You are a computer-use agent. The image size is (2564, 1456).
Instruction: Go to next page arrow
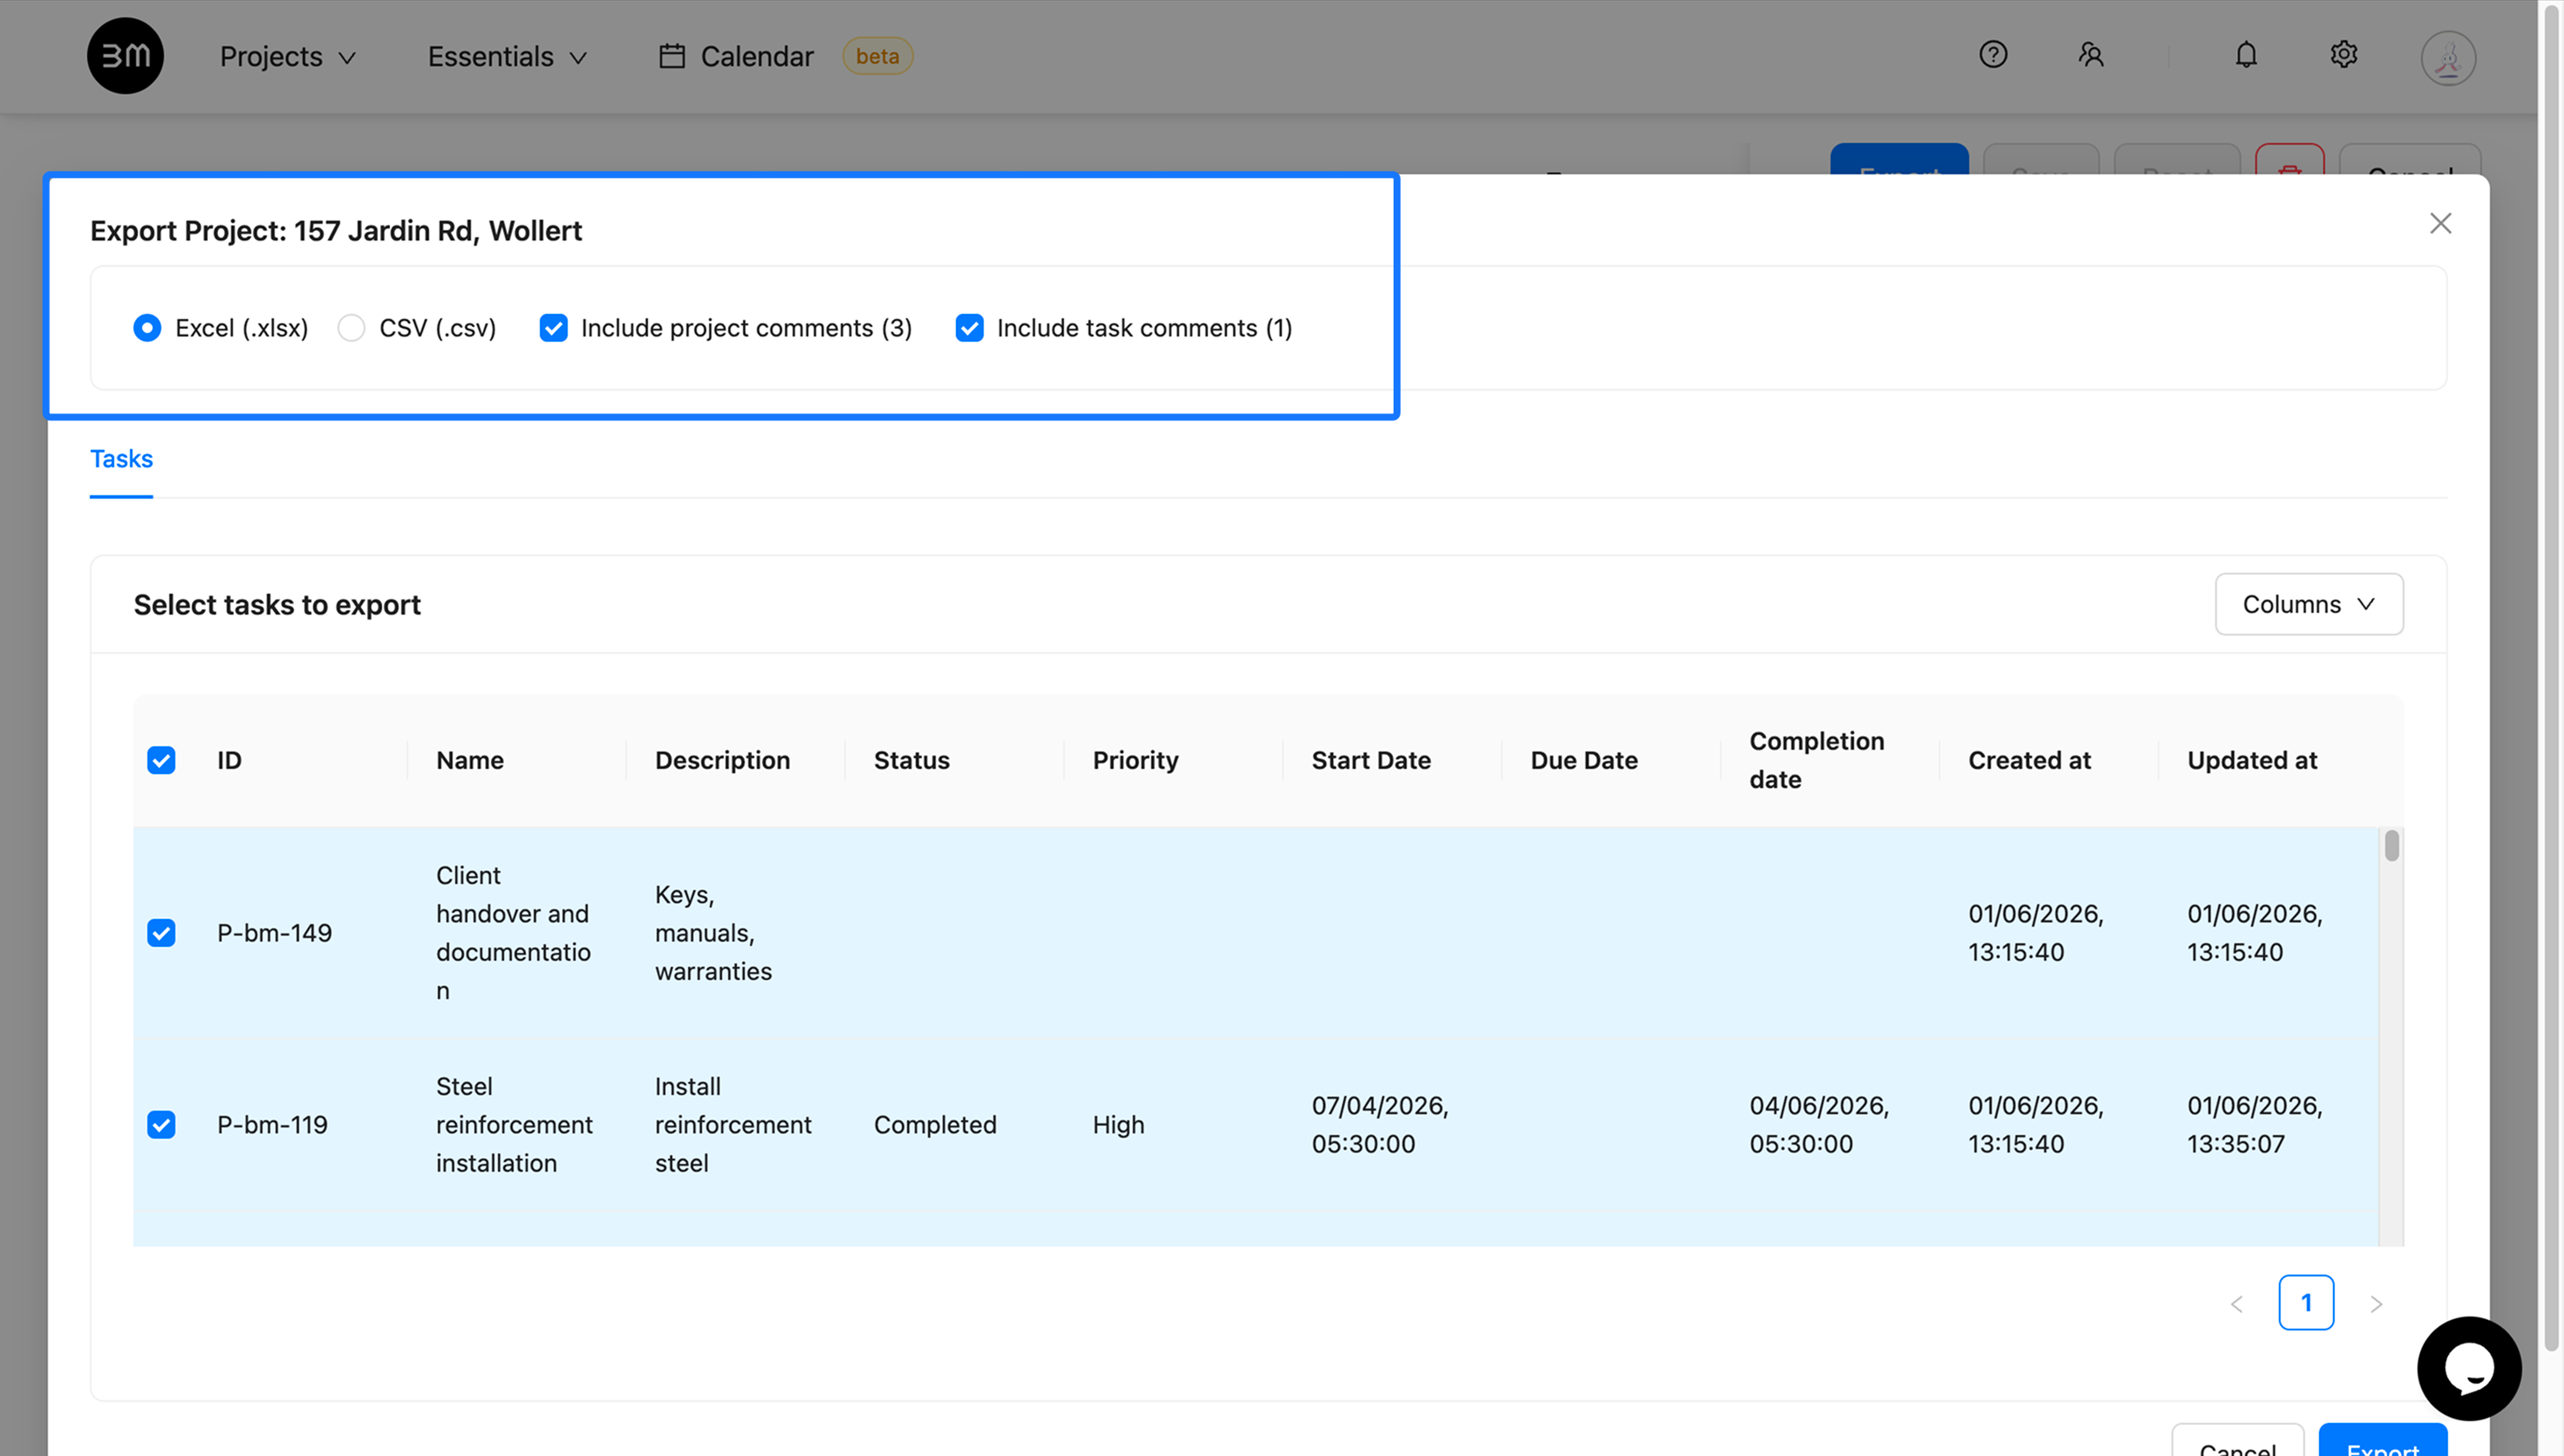click(x=2375, y=1303)
